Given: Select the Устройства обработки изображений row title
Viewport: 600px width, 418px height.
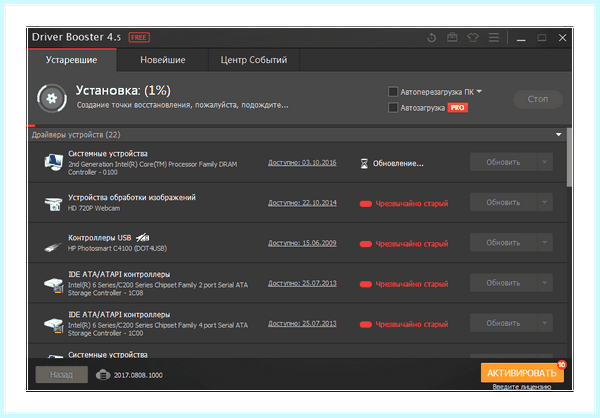Looking at the screenshot, I should point(132,198).
